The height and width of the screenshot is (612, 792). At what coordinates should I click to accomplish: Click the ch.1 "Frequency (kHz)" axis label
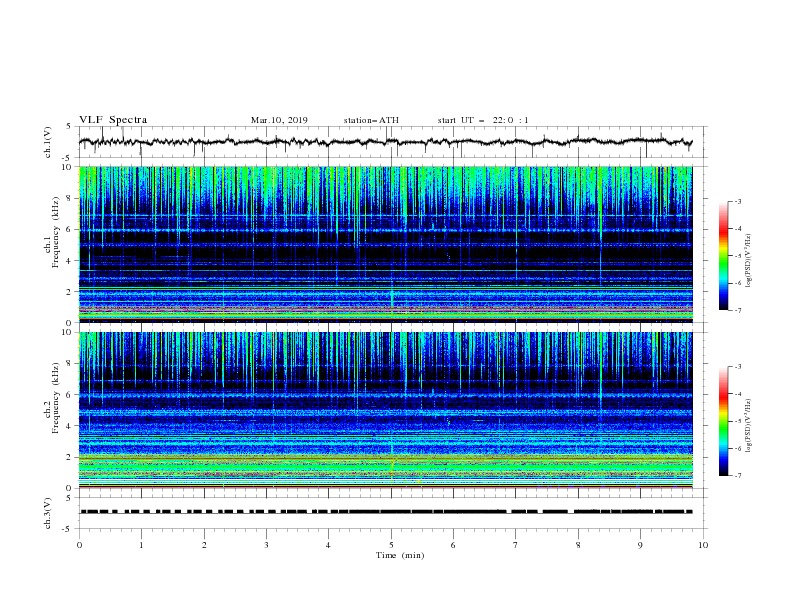pos(56,233)
